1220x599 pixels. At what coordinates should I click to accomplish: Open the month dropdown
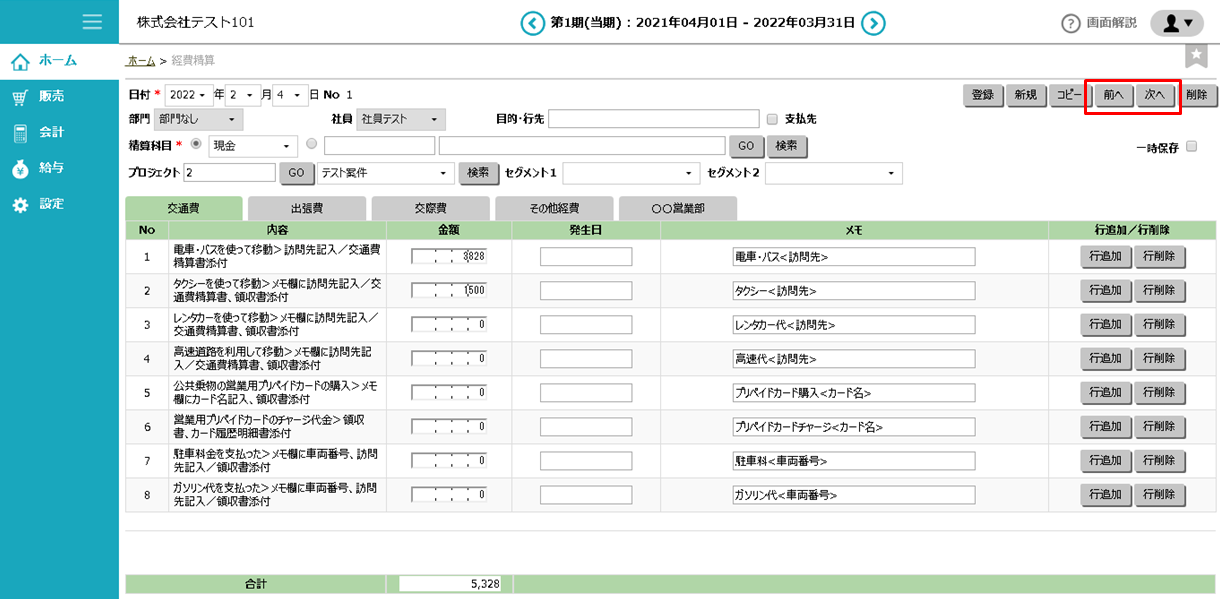point(243,95)
